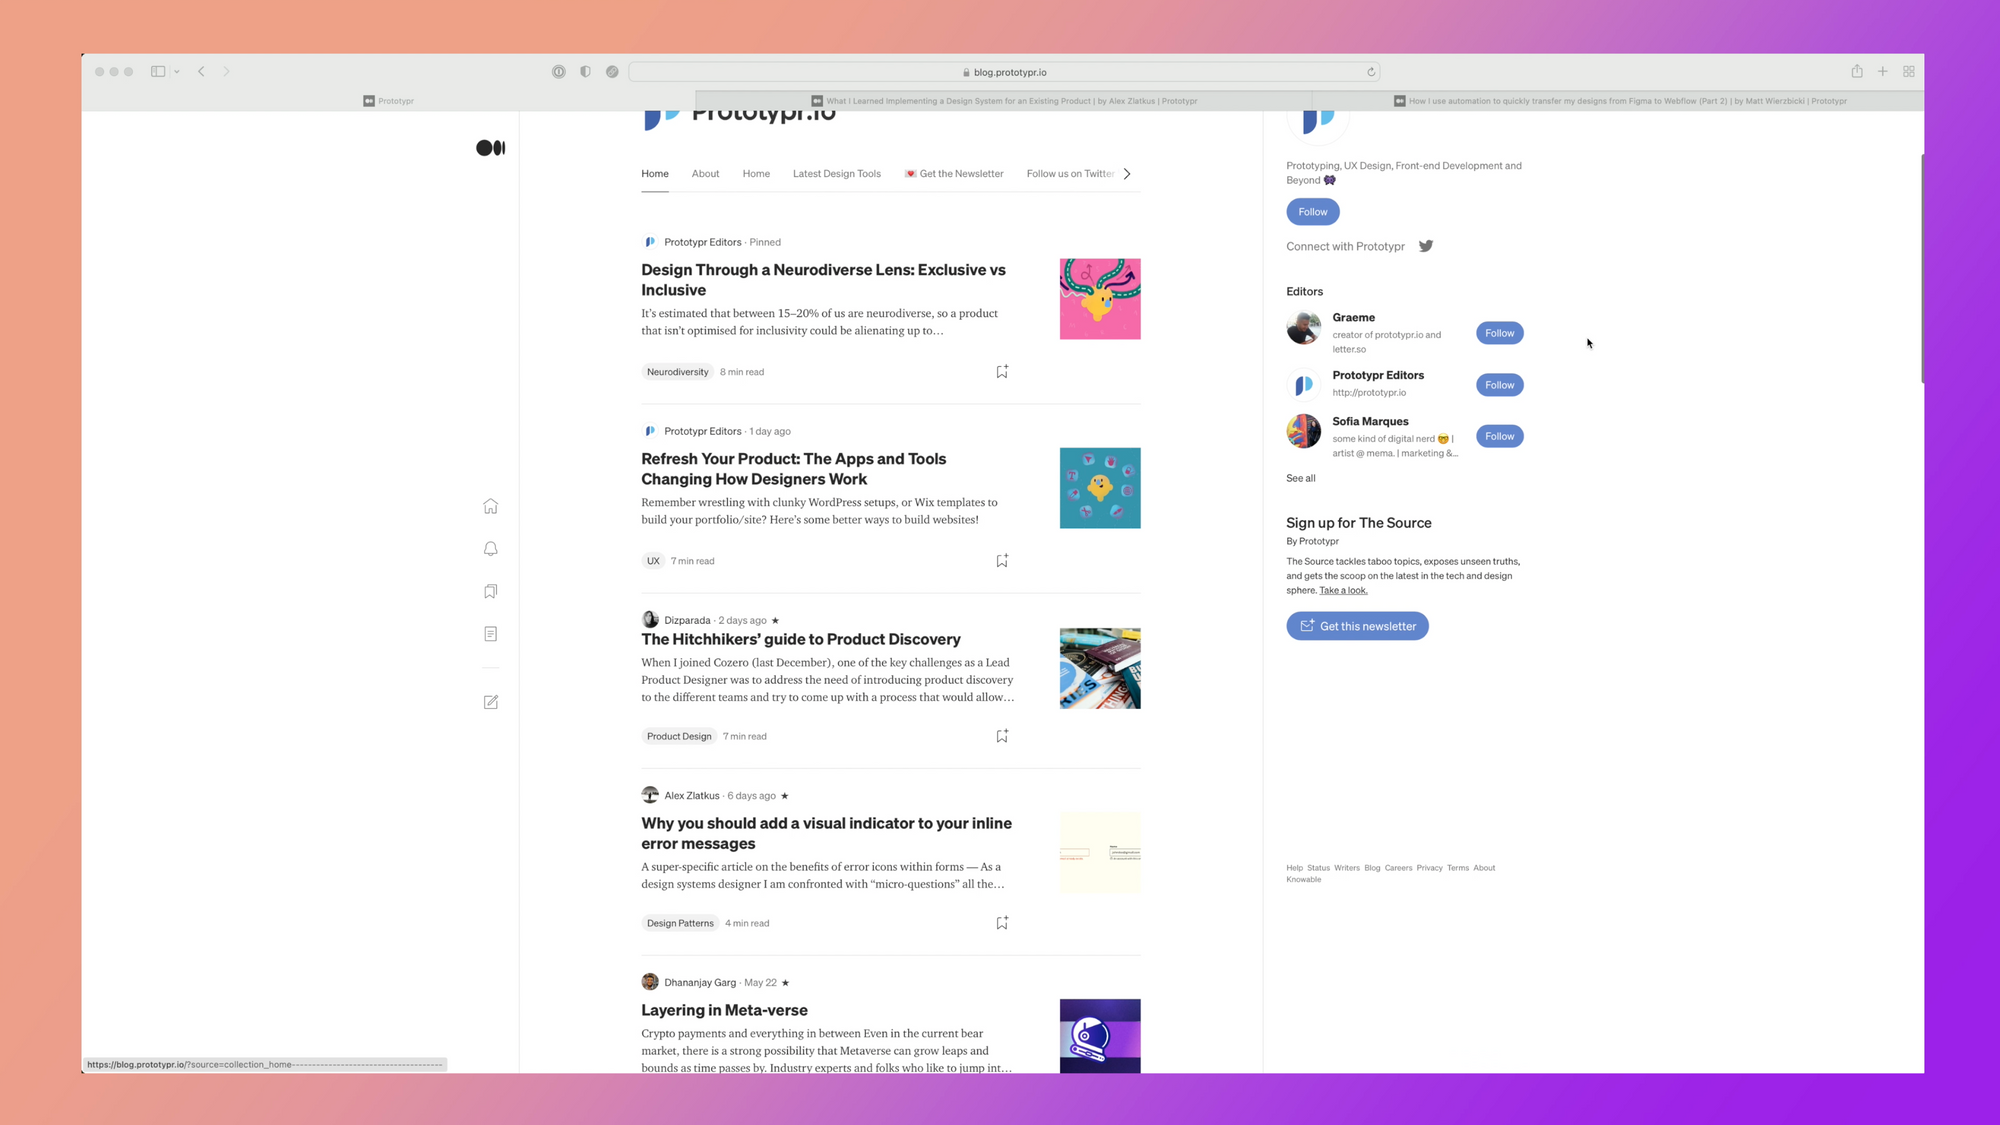Switch to the Design System article browser tab

1004,101
